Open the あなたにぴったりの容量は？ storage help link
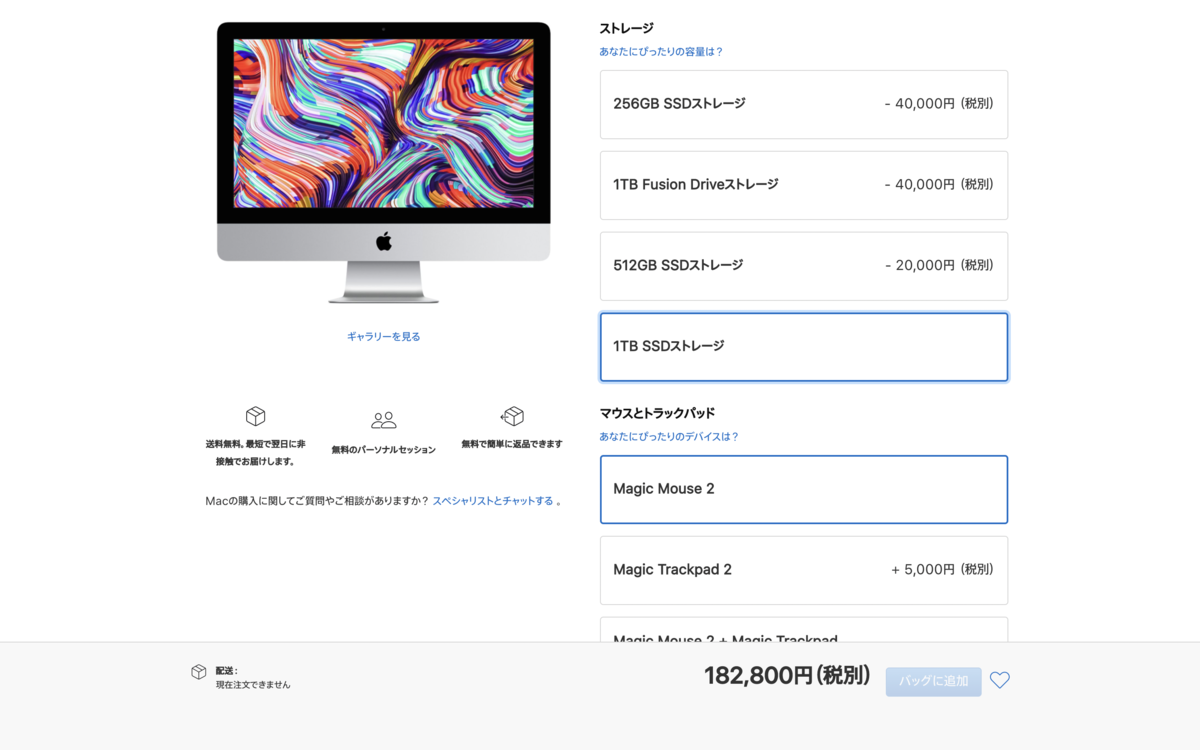The height and width of the screenshot is (750, 1200). click(x=661, y=51)
